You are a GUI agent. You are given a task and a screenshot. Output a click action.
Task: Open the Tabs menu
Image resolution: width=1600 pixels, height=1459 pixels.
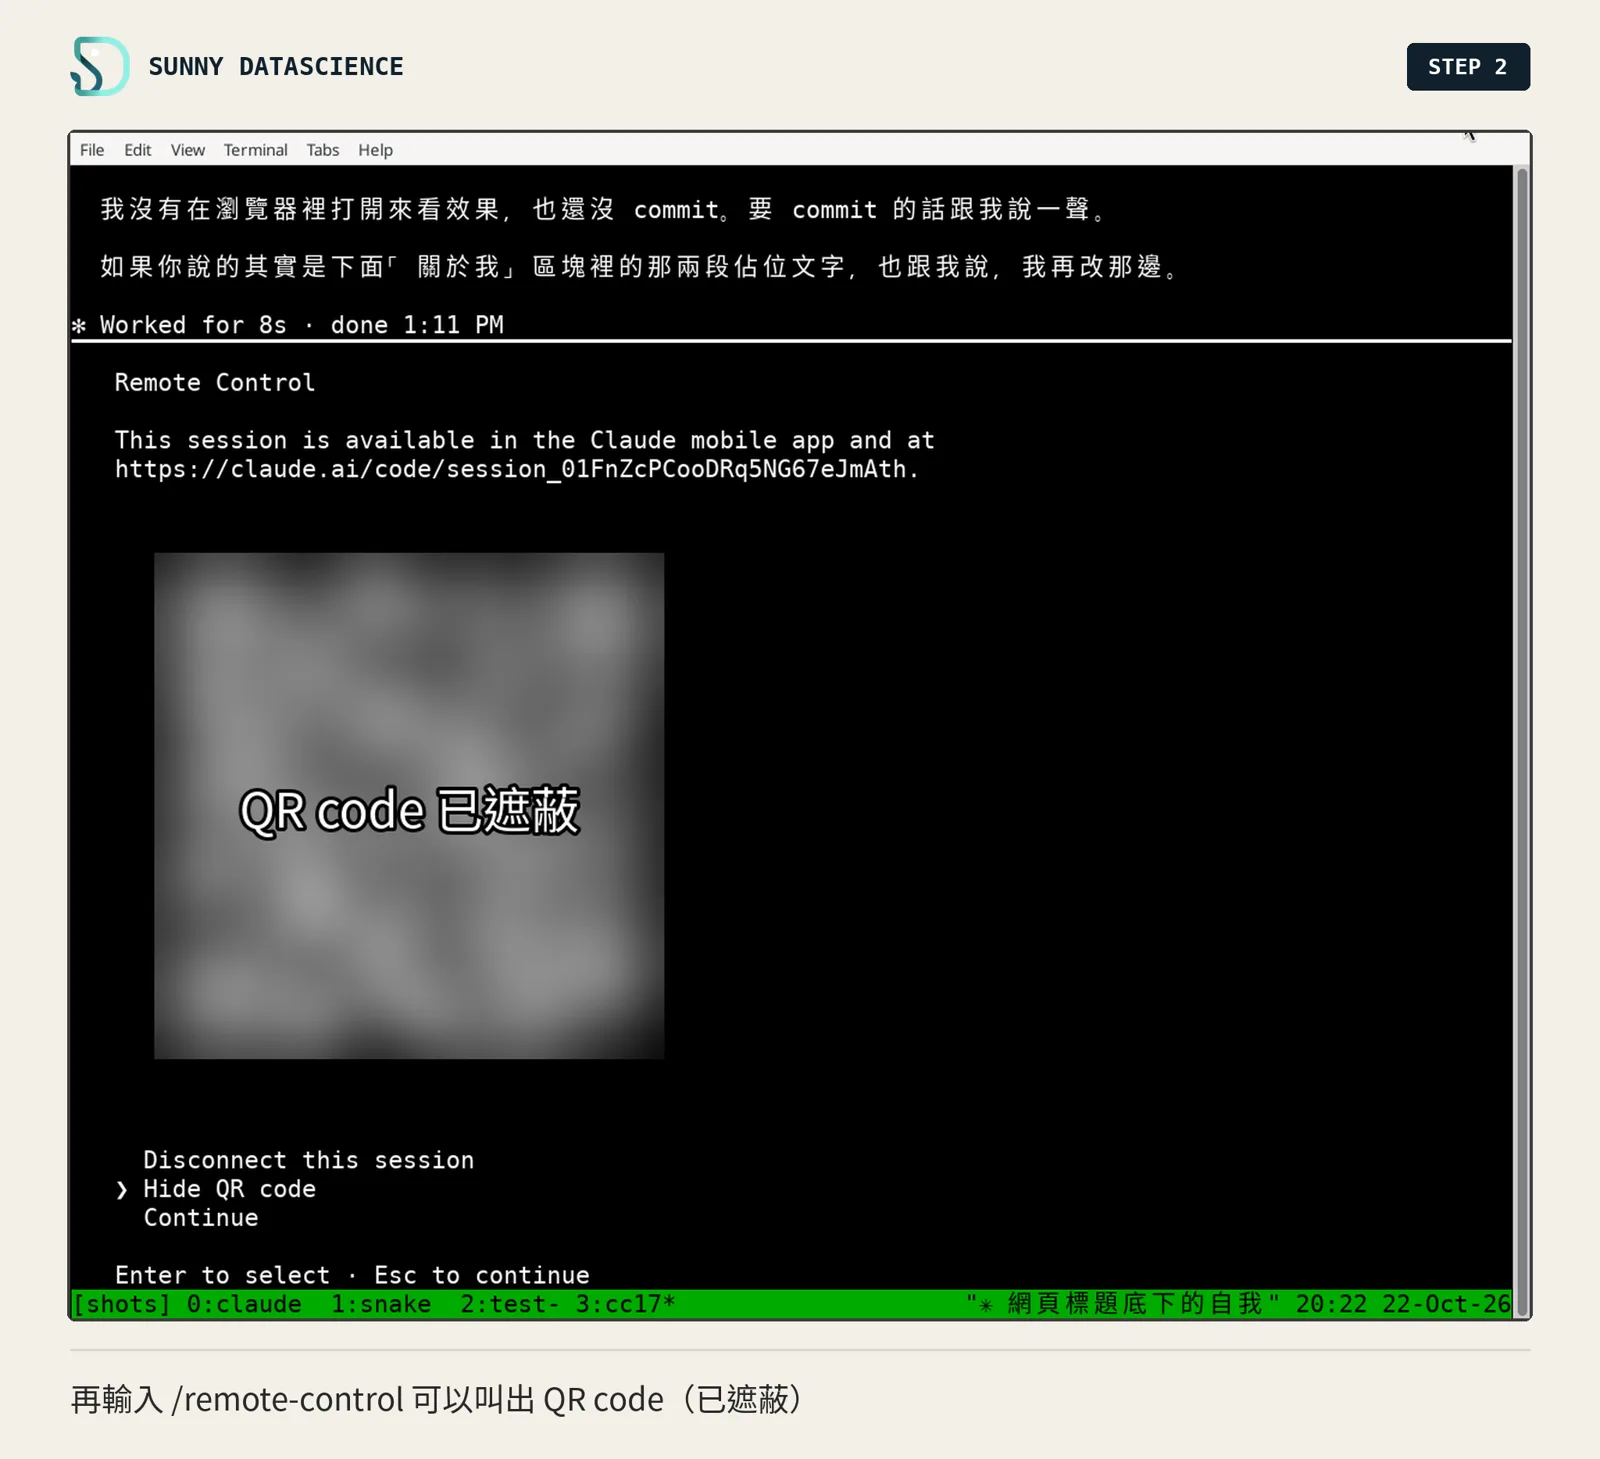323,150
